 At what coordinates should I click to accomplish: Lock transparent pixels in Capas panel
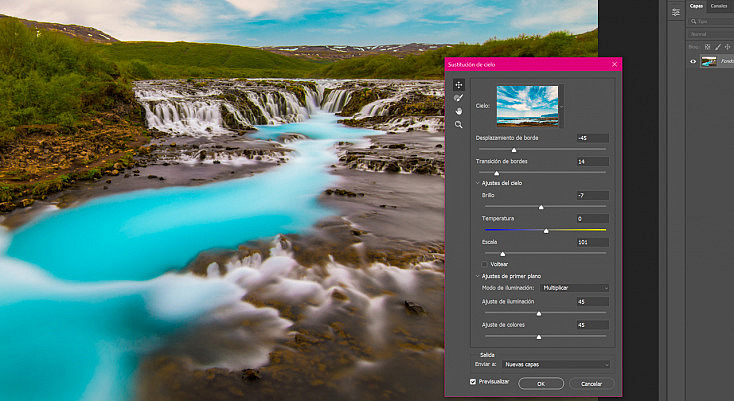[x=707, y=47]
